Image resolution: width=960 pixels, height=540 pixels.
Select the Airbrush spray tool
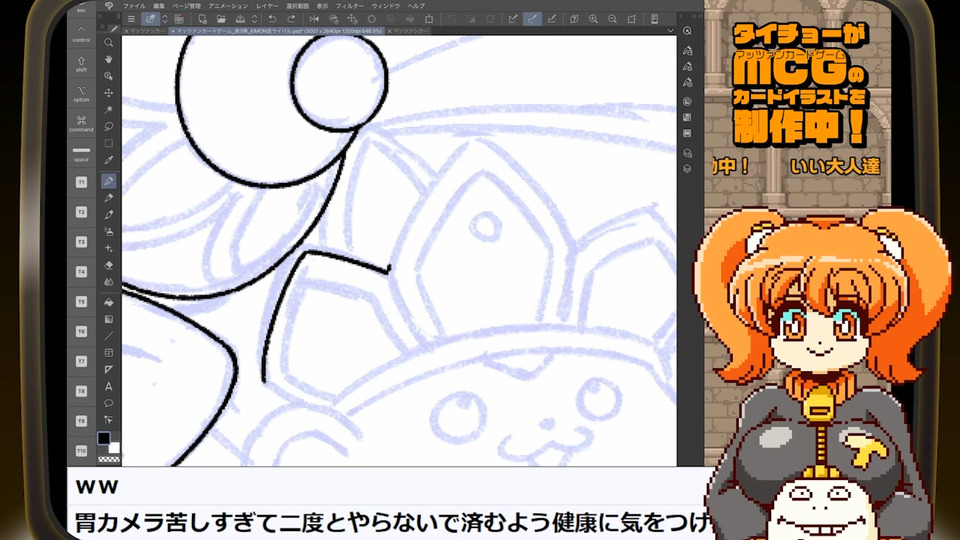pyautogui.click(x=108, y=231)
